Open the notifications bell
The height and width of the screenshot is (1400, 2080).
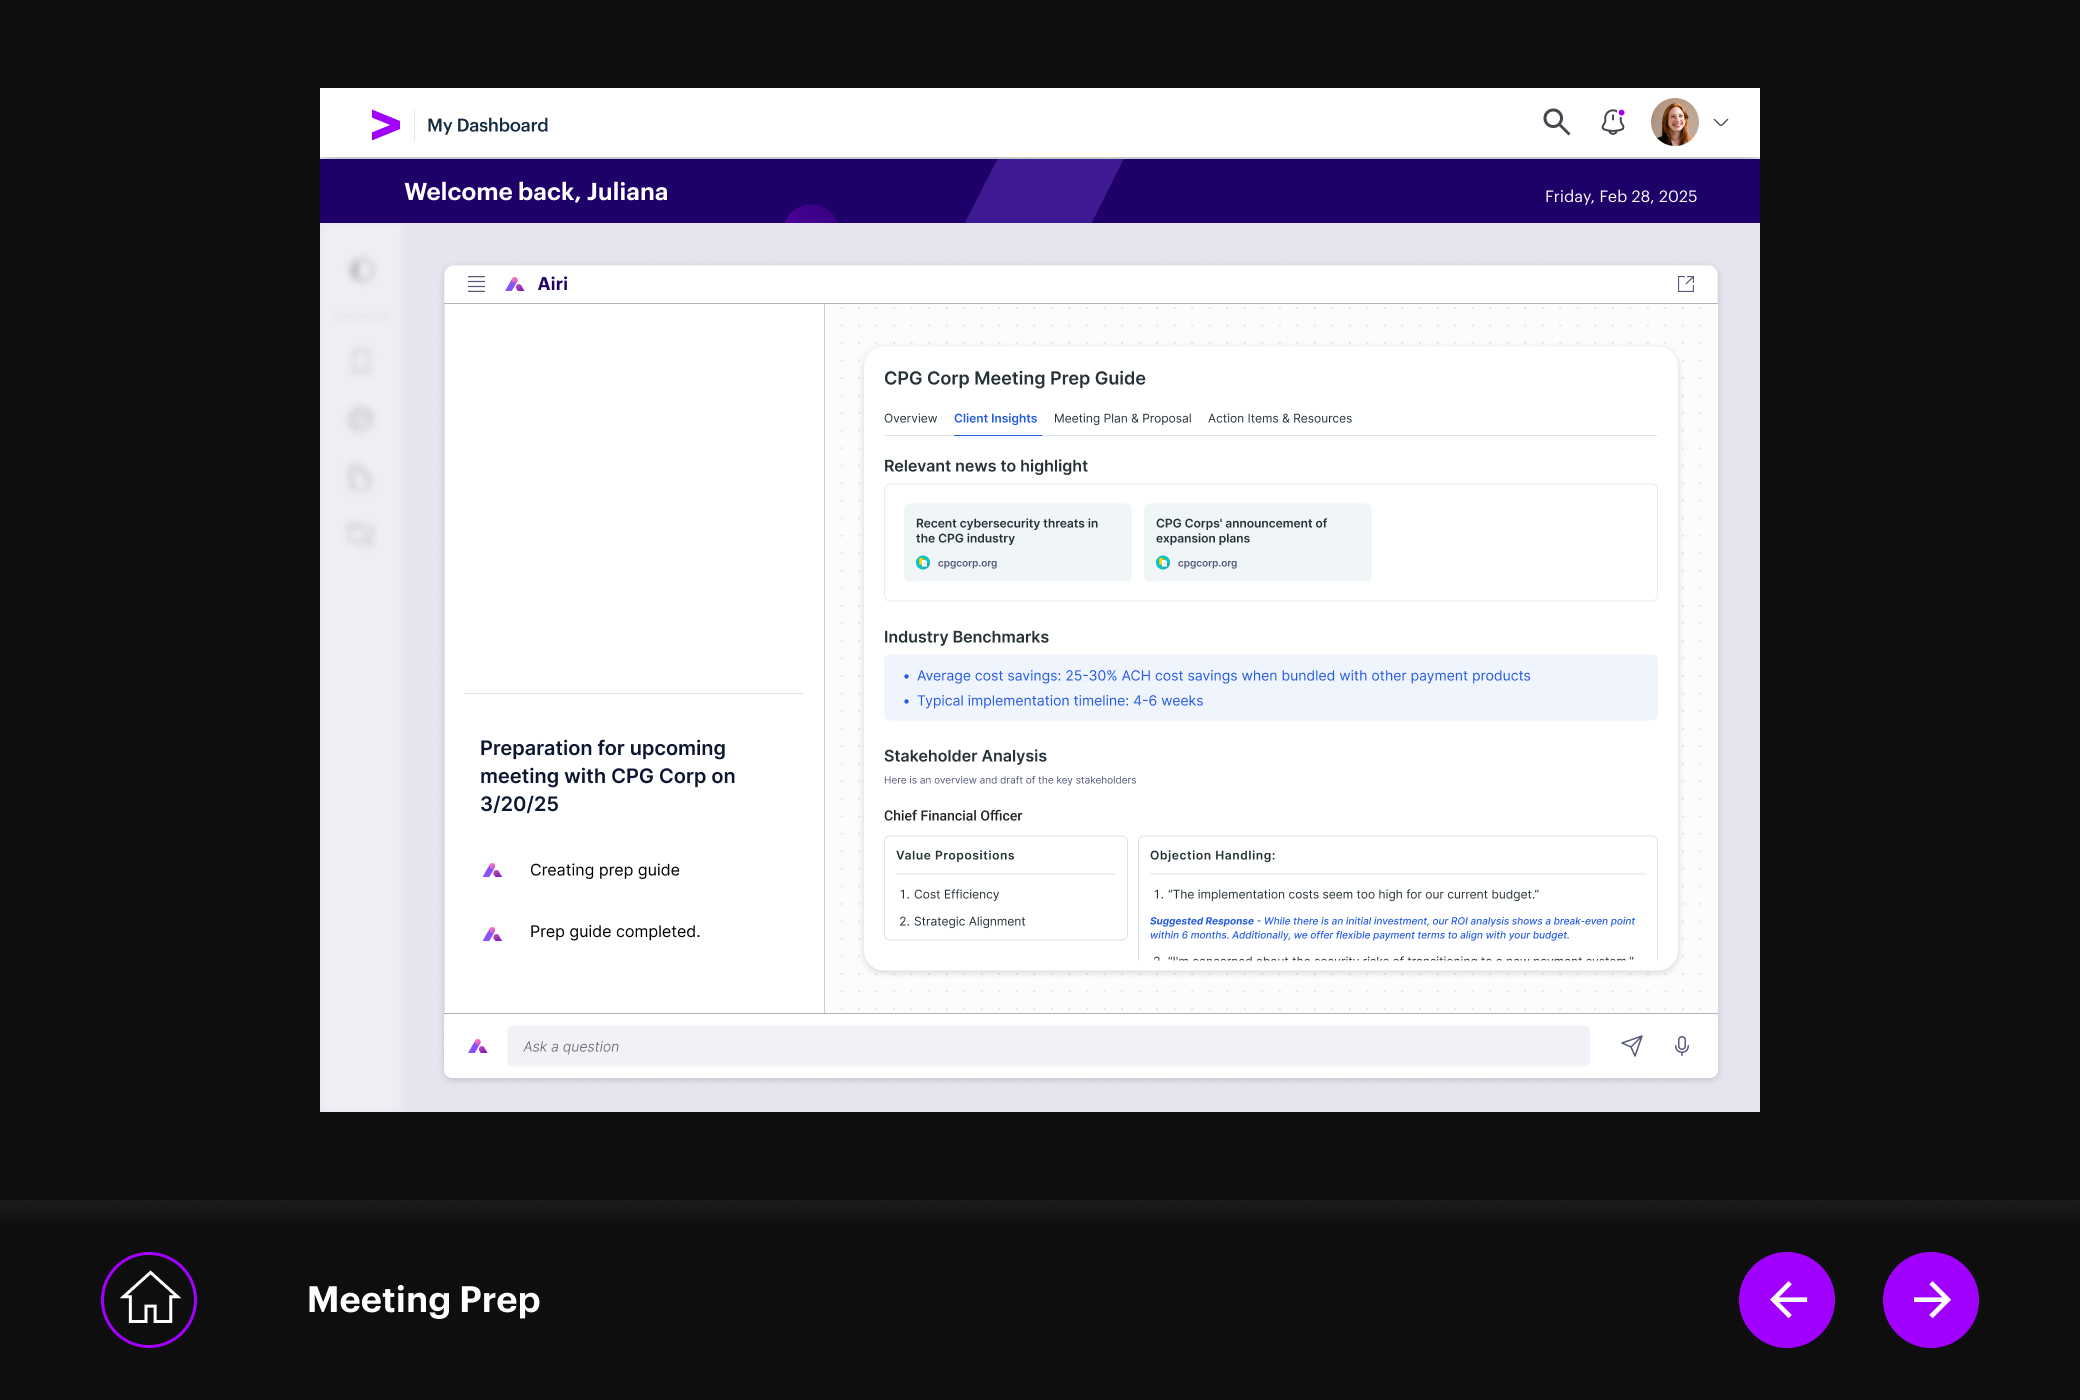[x=1613, y=122]
